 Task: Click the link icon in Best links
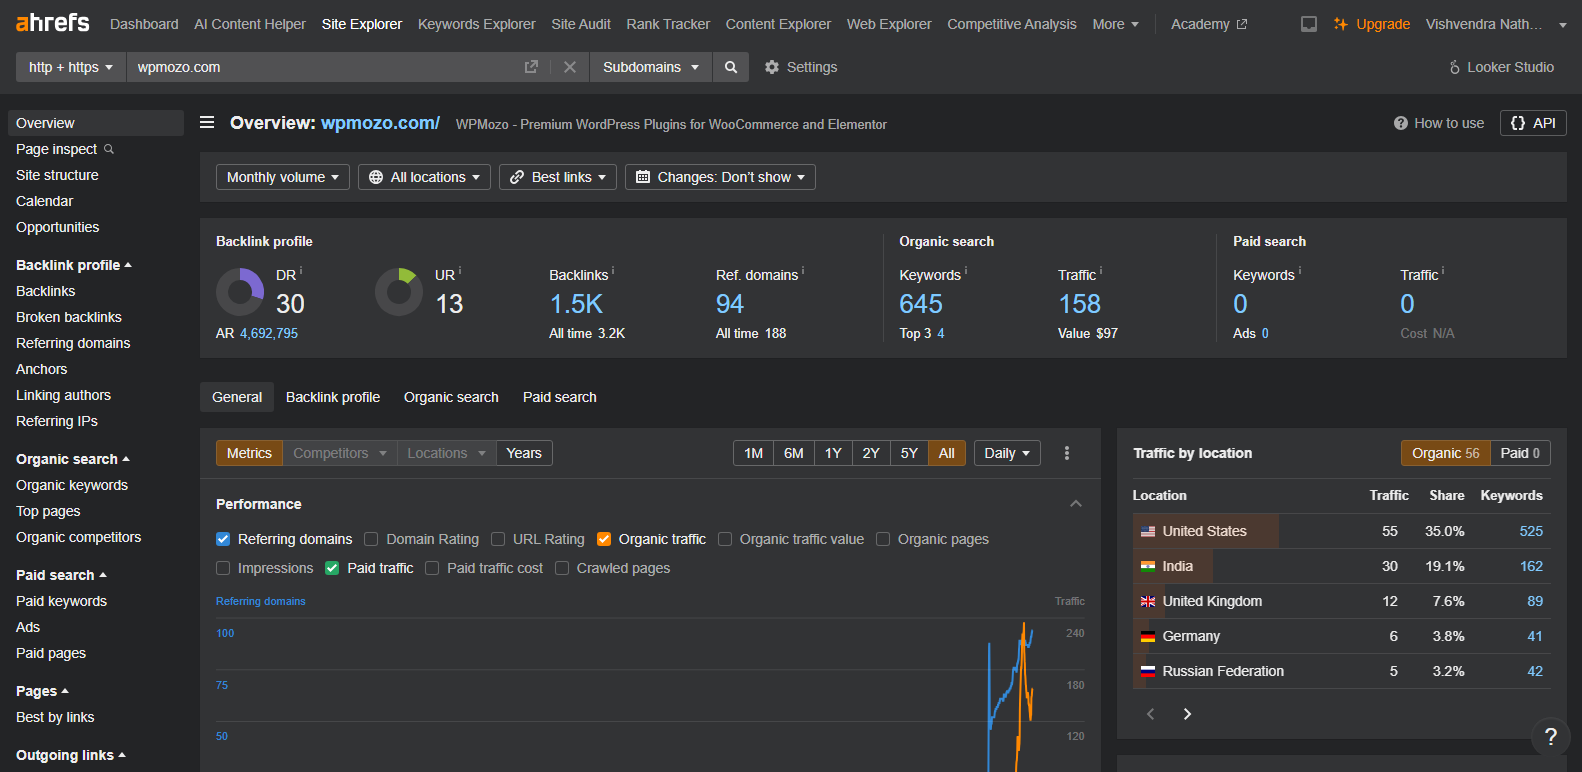coord(517,177)
